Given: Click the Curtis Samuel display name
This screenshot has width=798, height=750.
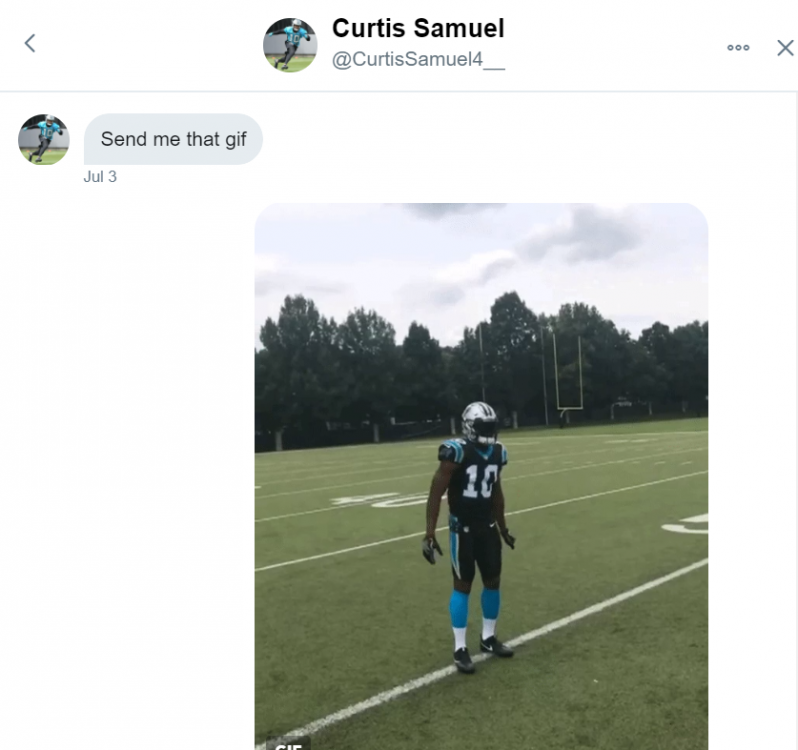Looking at the screenshot, I should (x=418, y=28).
